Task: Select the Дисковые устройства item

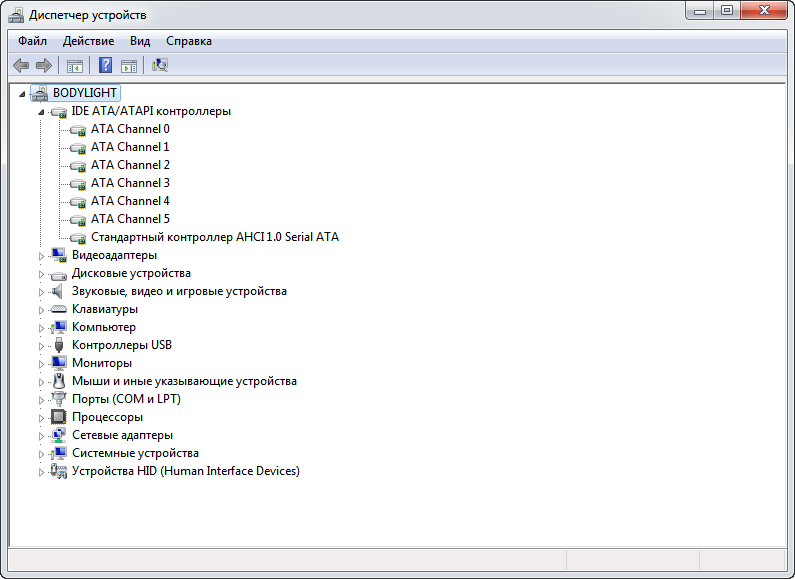Action: click(x=131, y=273)
